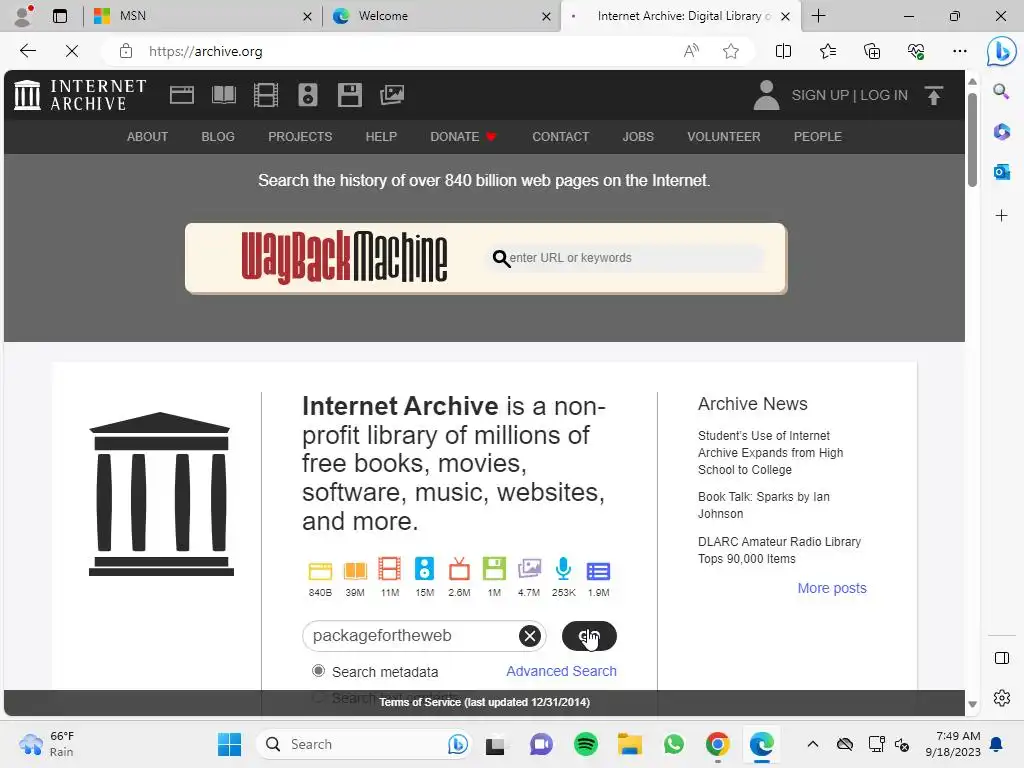
Task: Open the PEOPLE menu item
Action: [x=818, y=136]
